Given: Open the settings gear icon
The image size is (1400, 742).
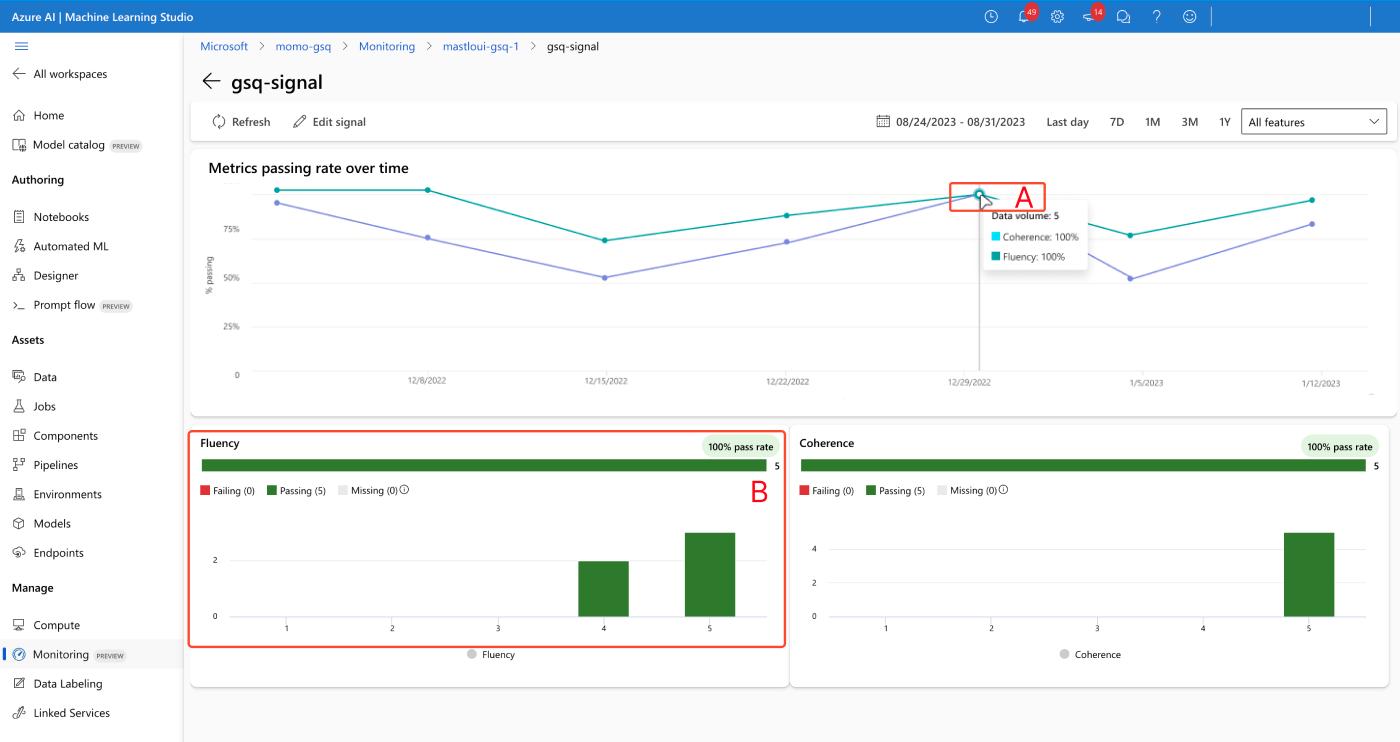Looking at the screenshot, I should point(1057,17).
